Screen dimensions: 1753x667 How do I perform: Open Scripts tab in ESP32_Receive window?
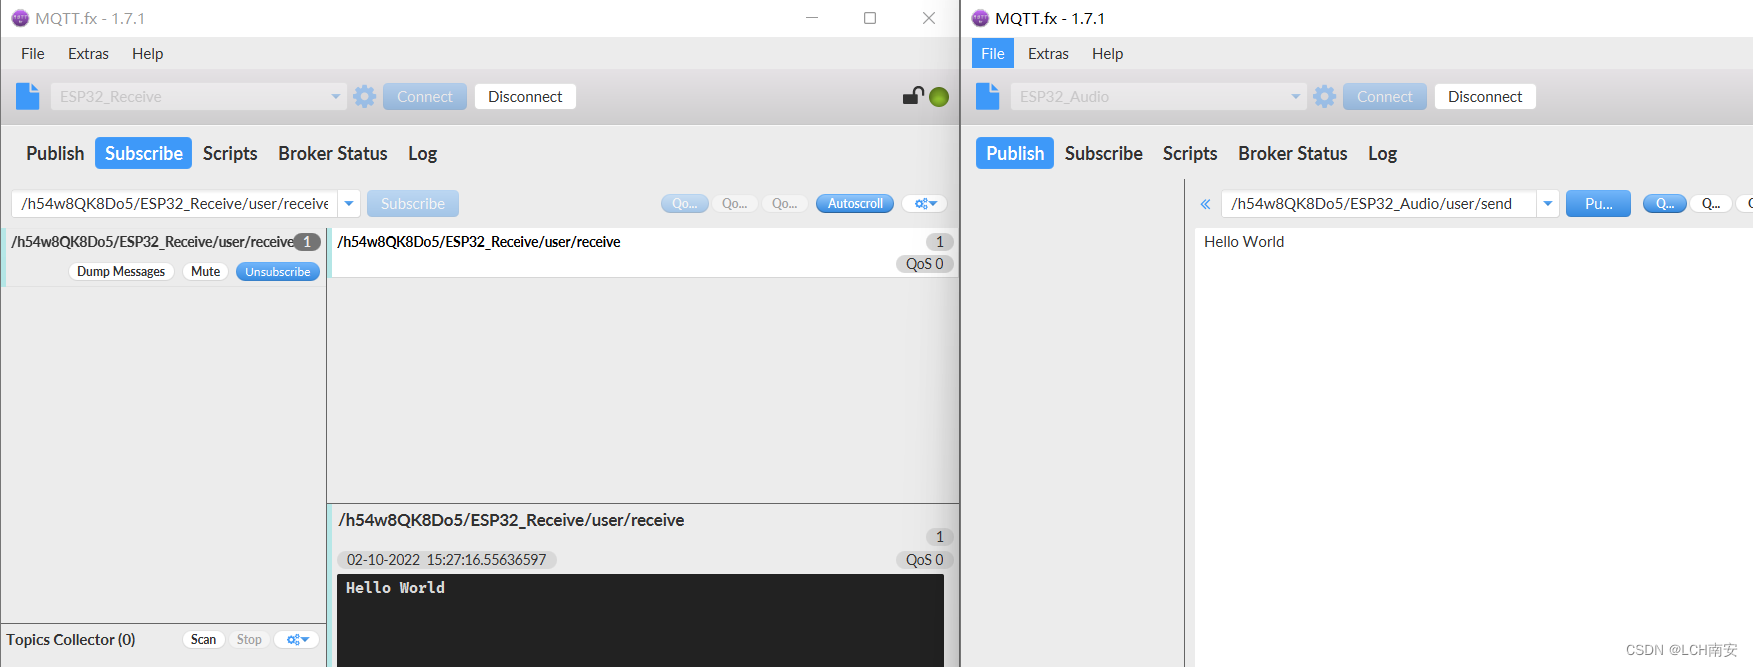point(230,153)
